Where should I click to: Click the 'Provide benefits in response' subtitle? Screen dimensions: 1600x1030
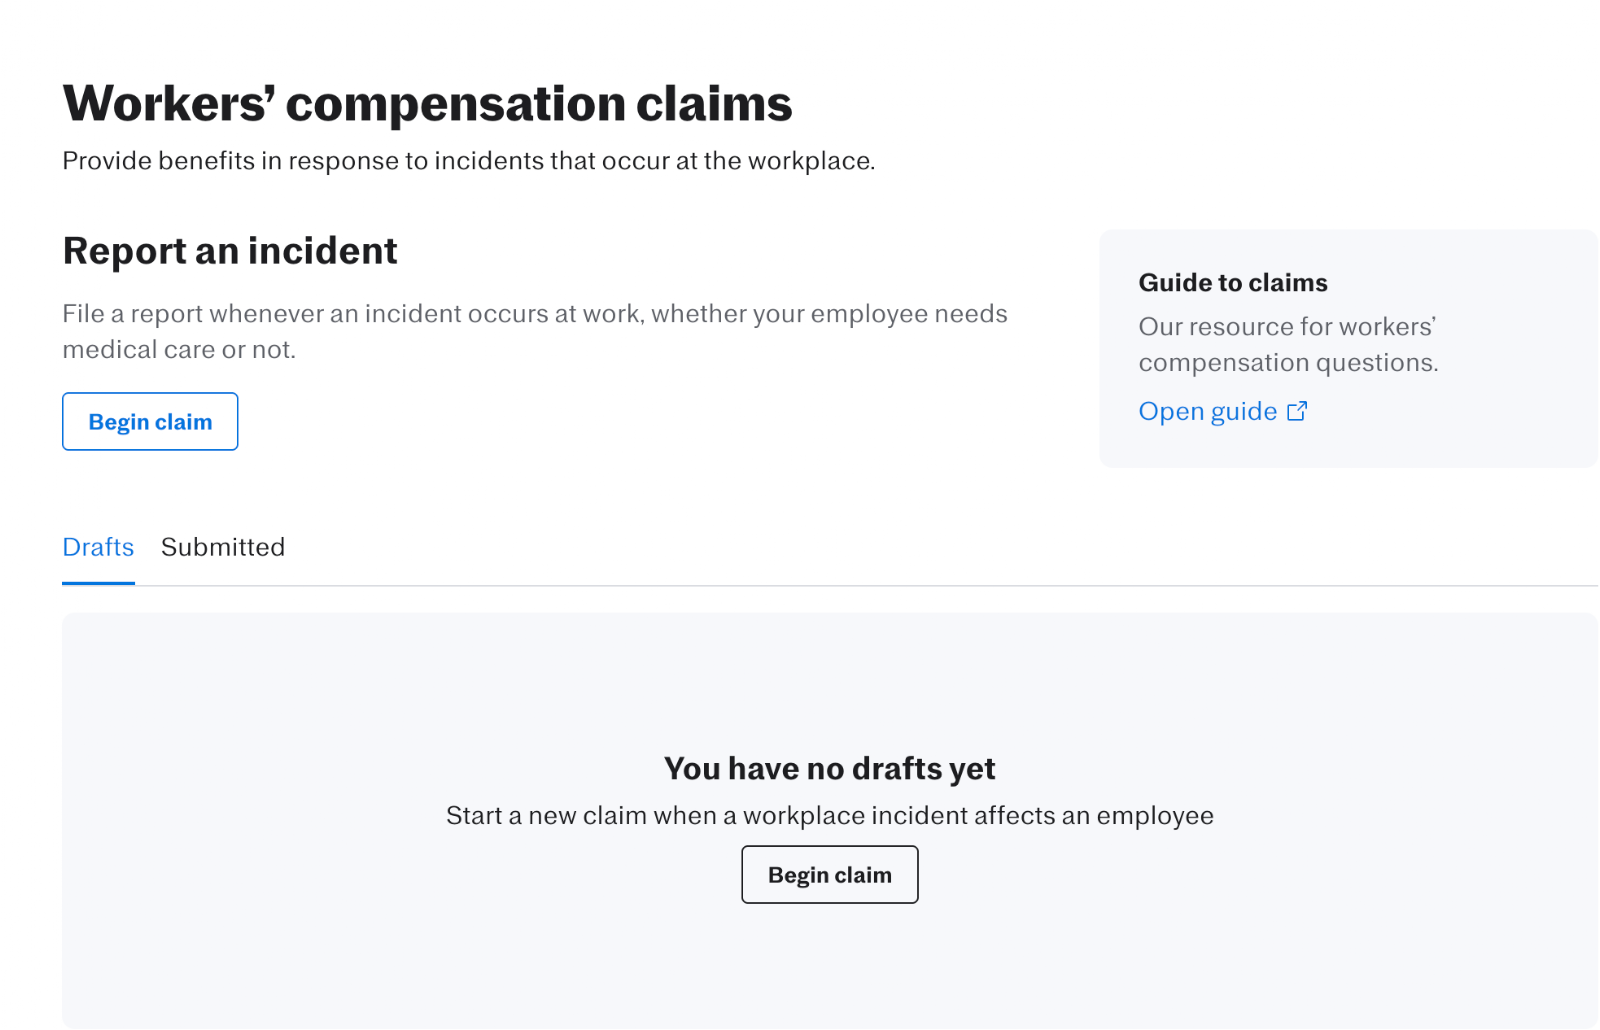[468, 161]
